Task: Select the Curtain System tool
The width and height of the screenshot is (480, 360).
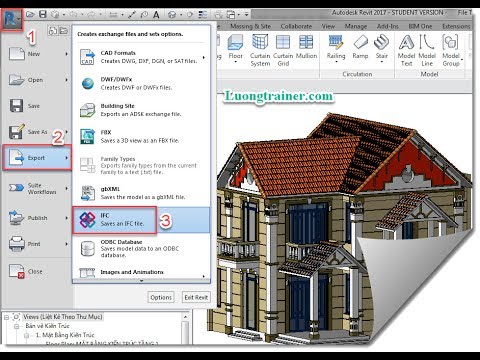Action: [260, 50]
